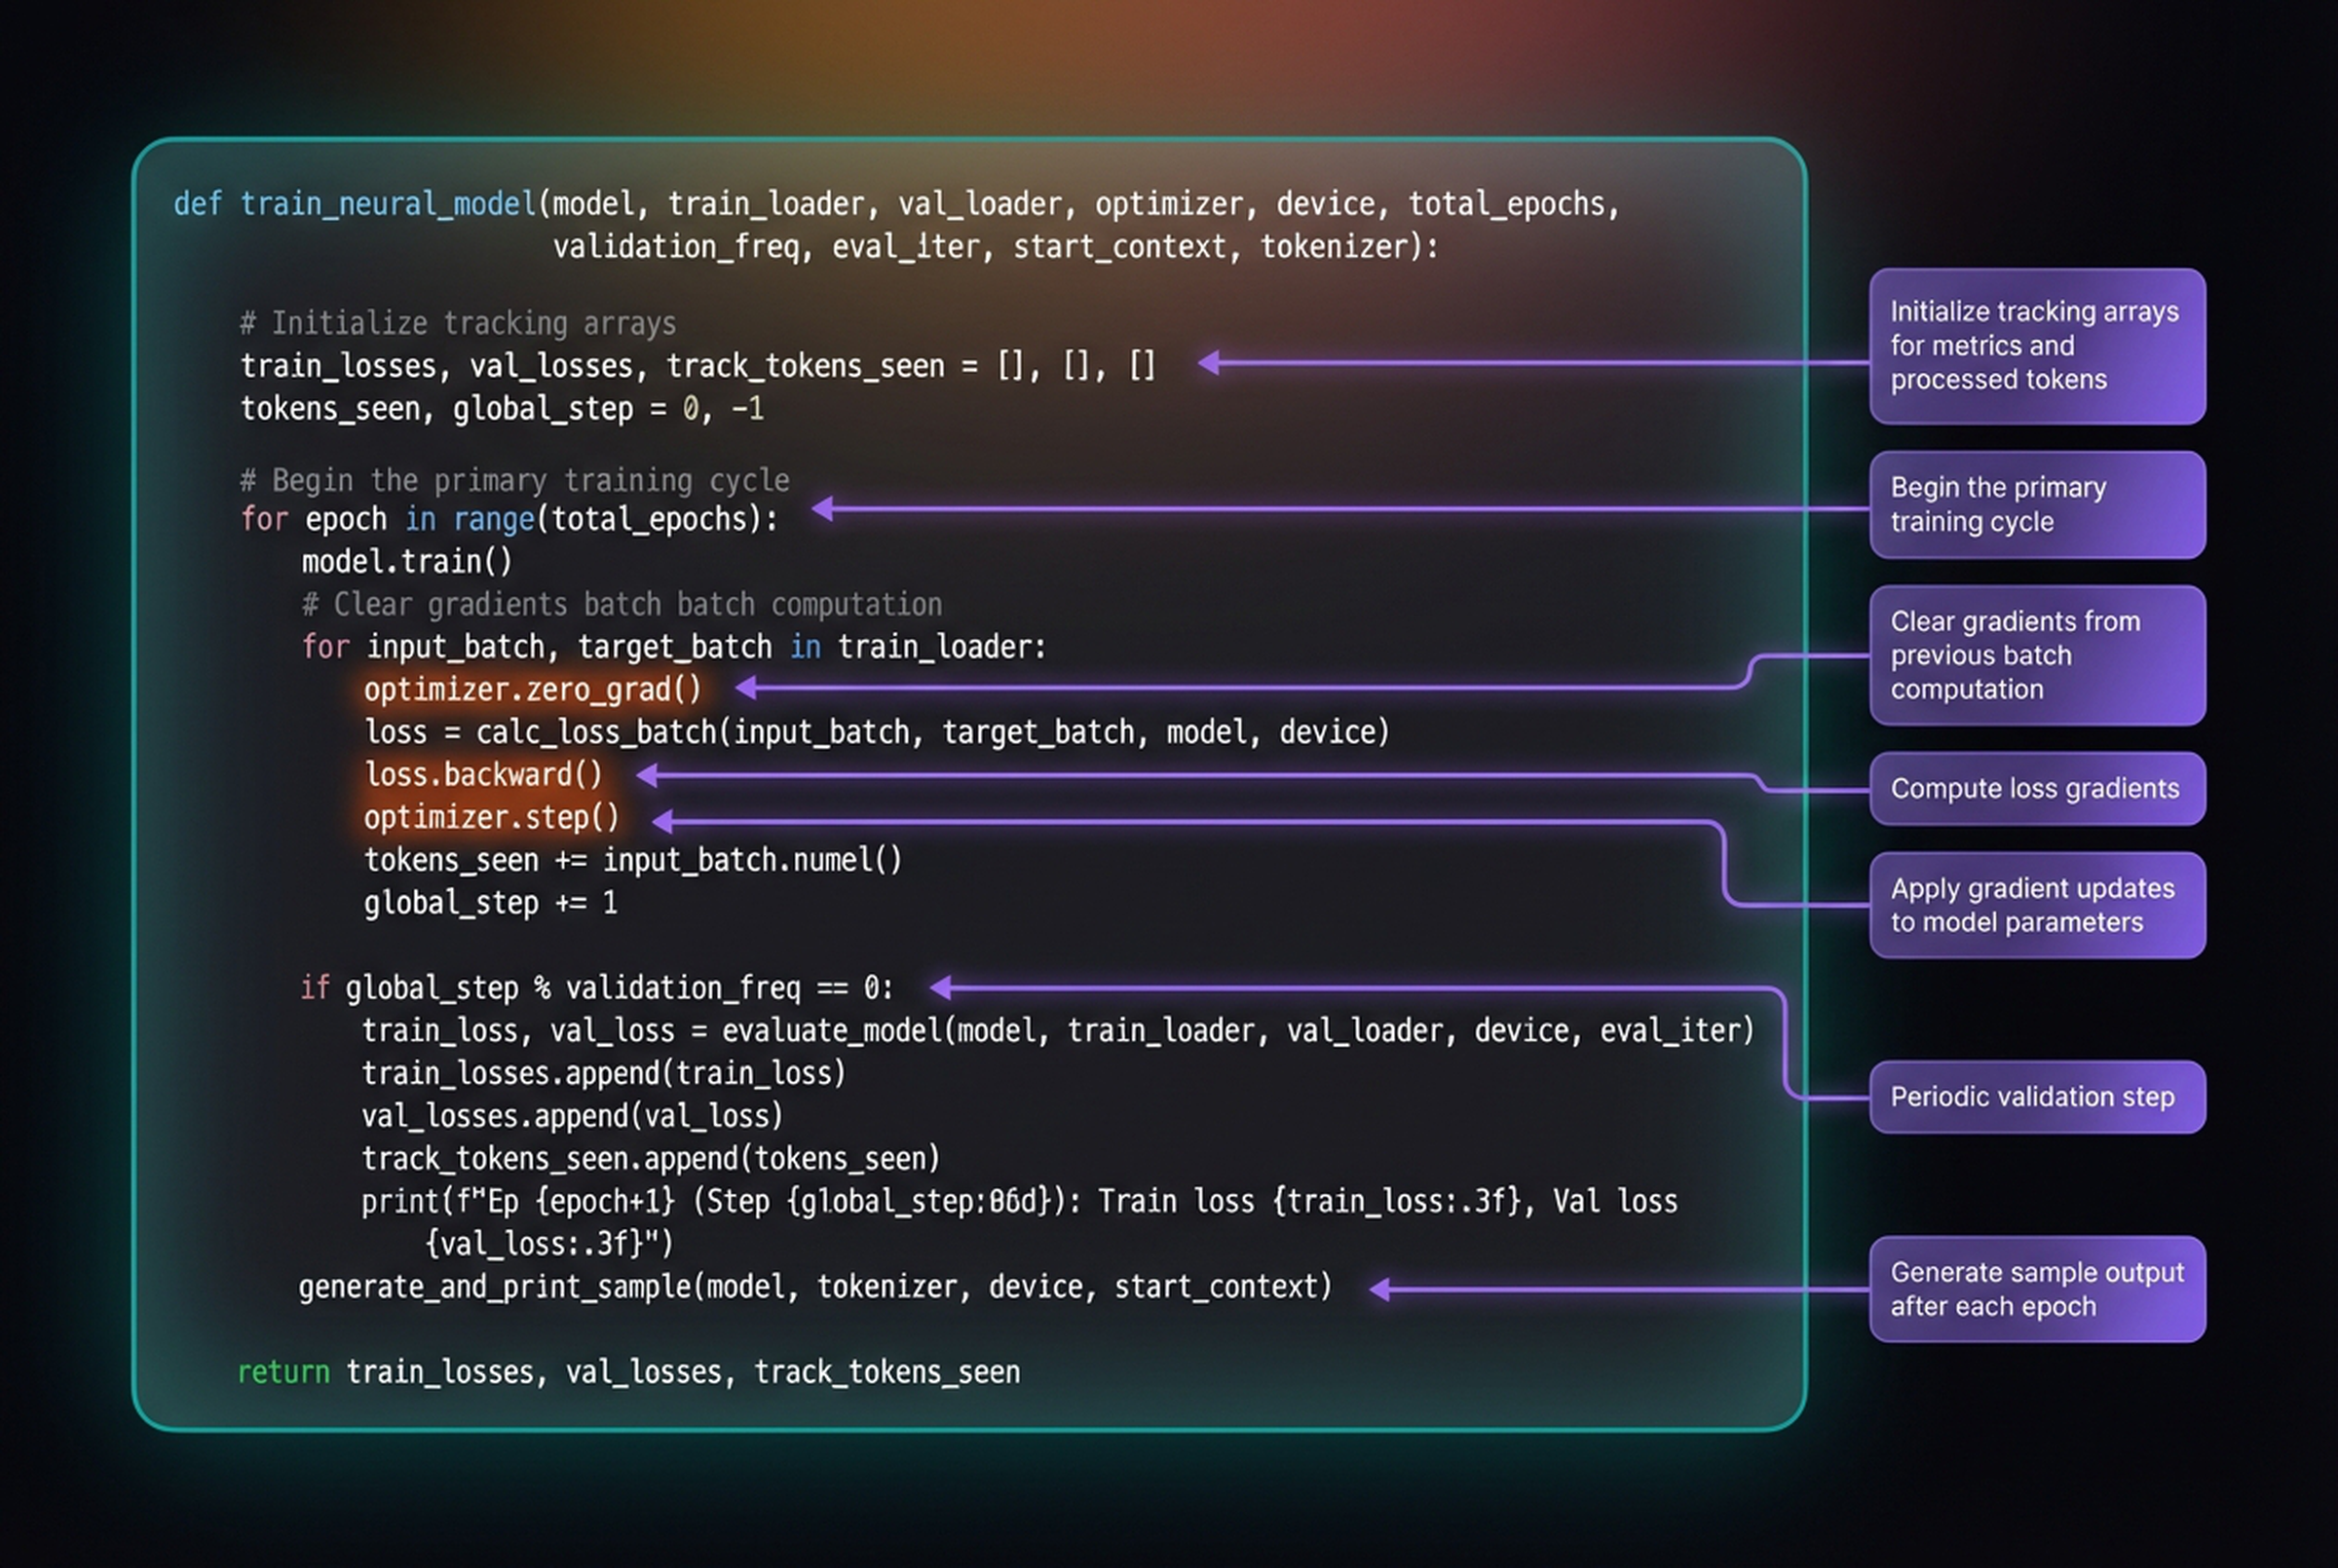Screen dimensions: 2338x1568
Task: Click the comment '# Clear gradients batch batch computation'
Action: pos(622,604)
